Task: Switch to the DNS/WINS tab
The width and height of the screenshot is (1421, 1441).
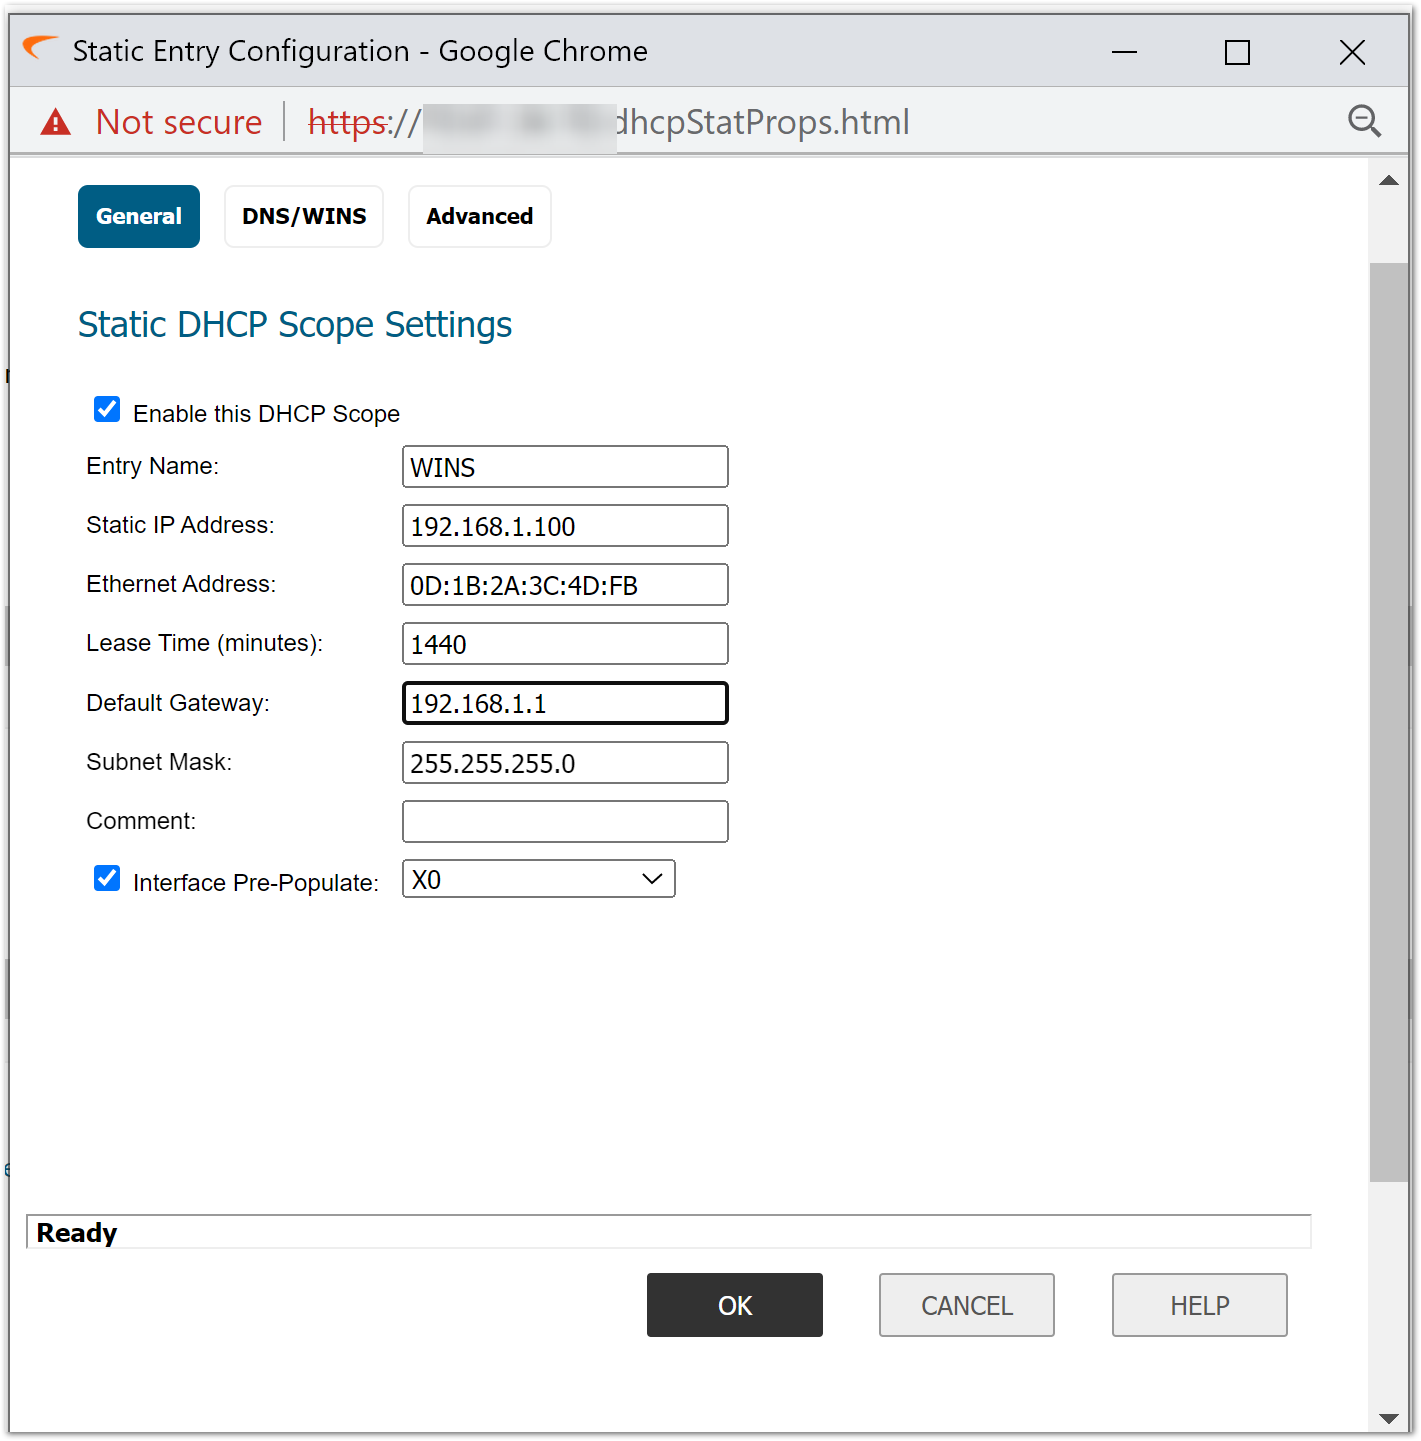Action: [x=304, y=216]
